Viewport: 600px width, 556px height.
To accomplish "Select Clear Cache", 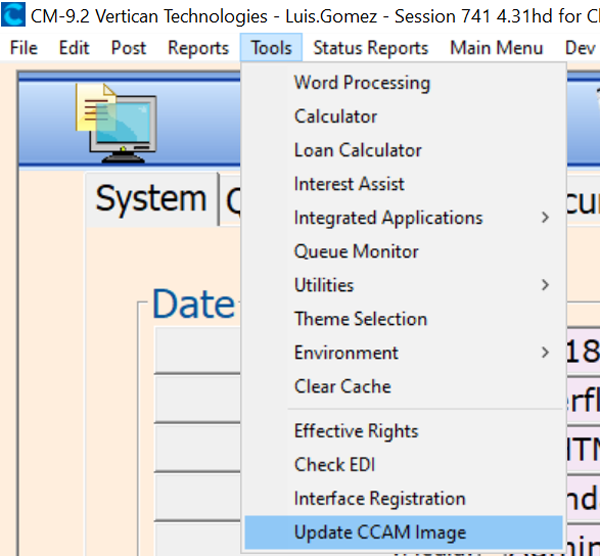I will click(x=404, y=386).
